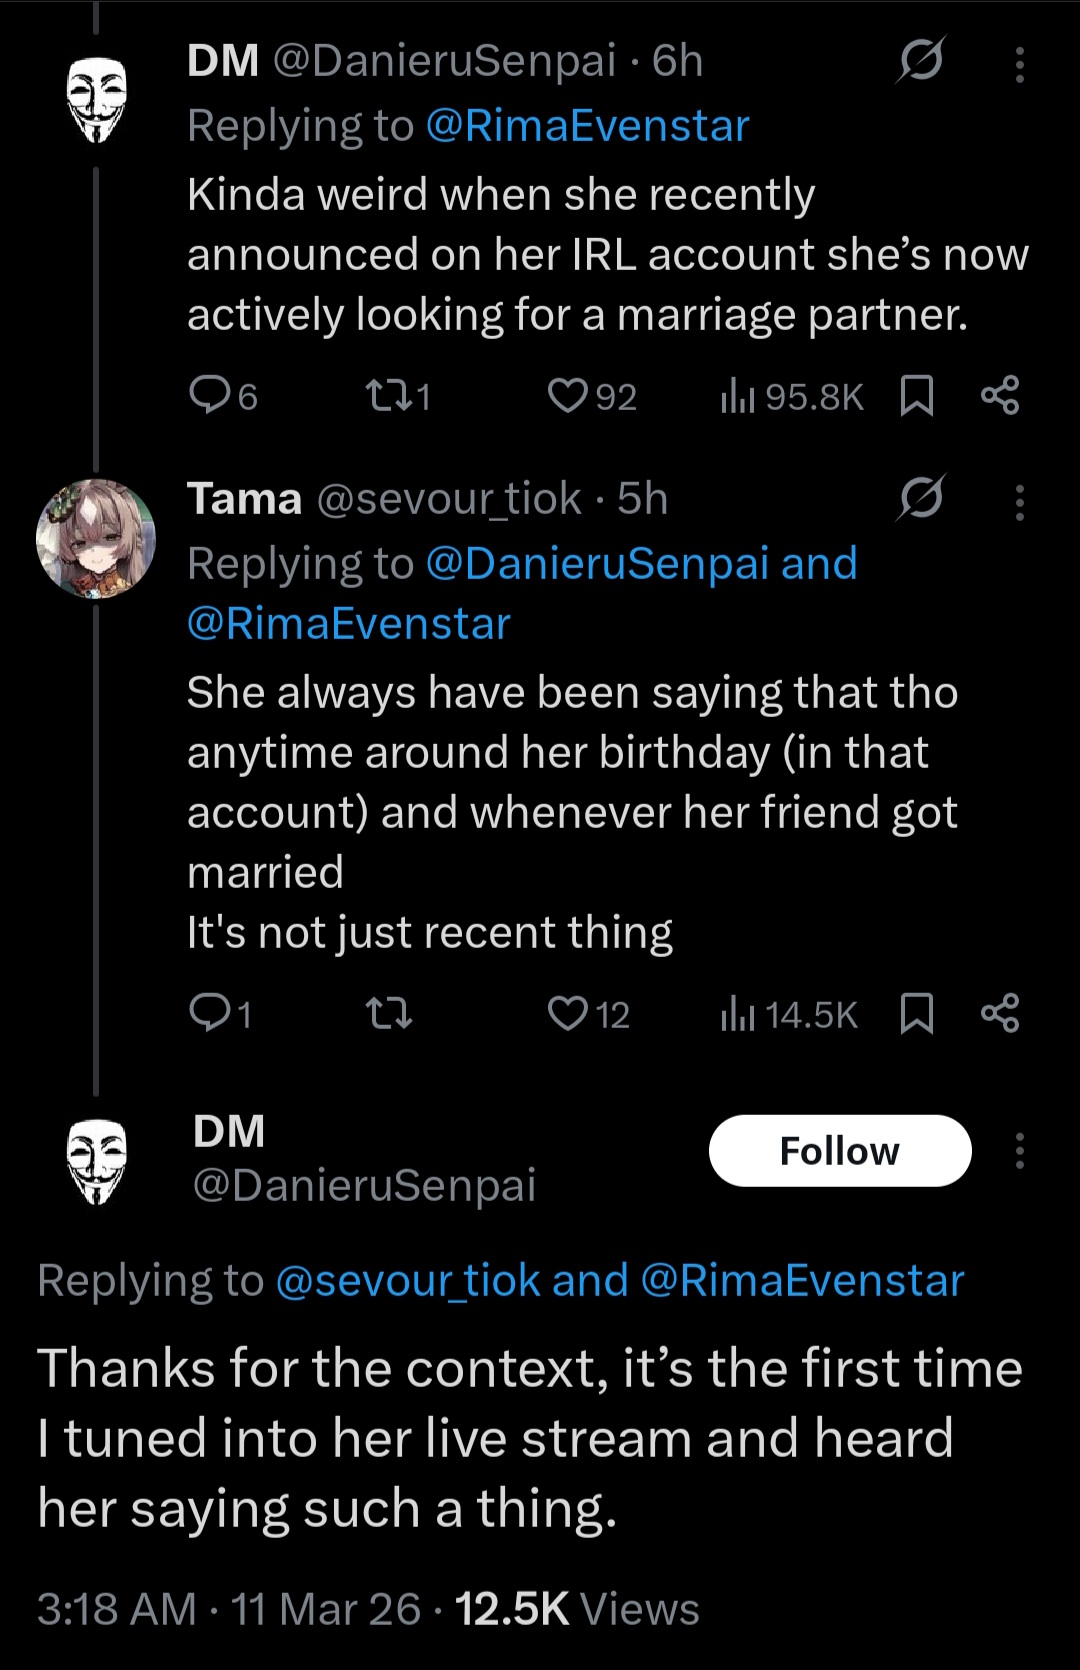
Task: Open more options beside Follow button
Action: [x=1019, y=1151]
